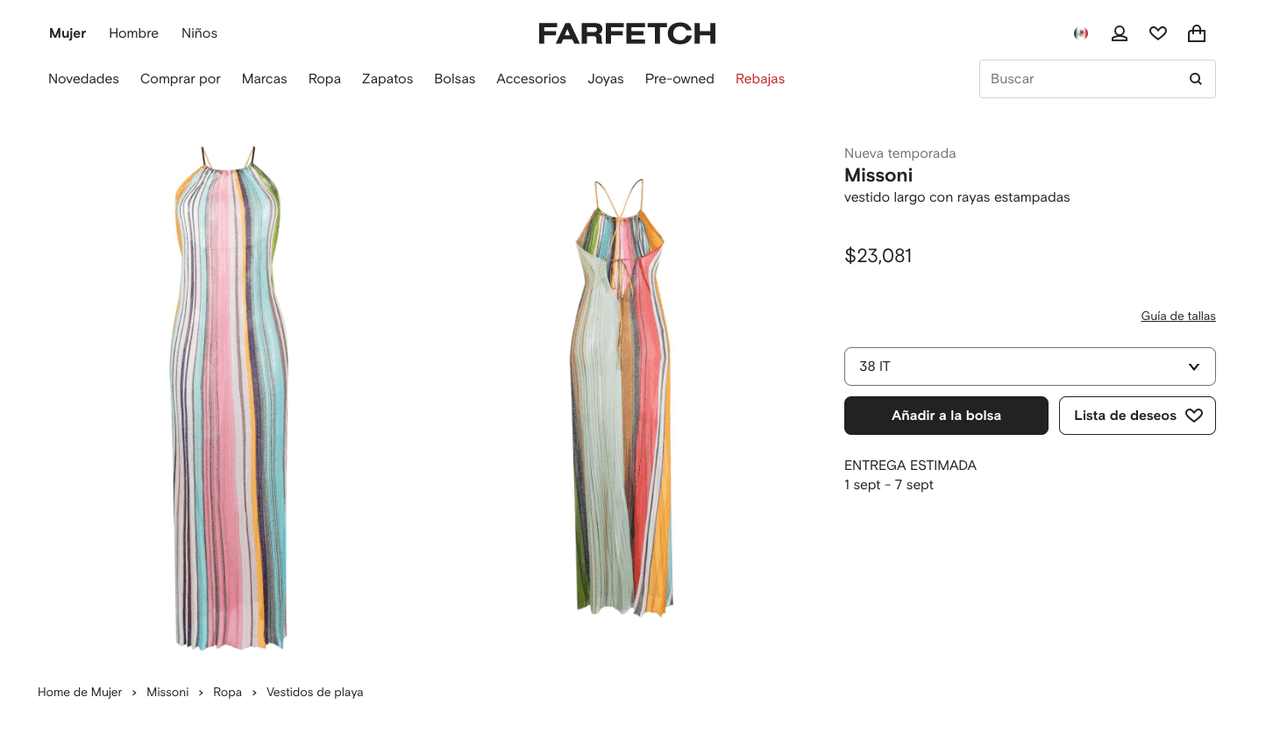Click the search magnifier icon
This screenshot has height=733, width=1280.
pos(1195,79)
